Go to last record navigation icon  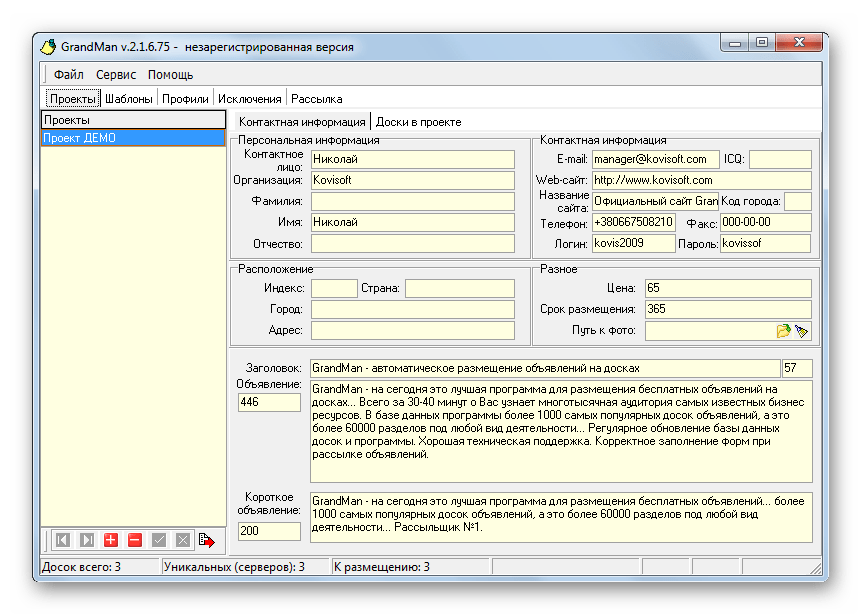[87, 540]
